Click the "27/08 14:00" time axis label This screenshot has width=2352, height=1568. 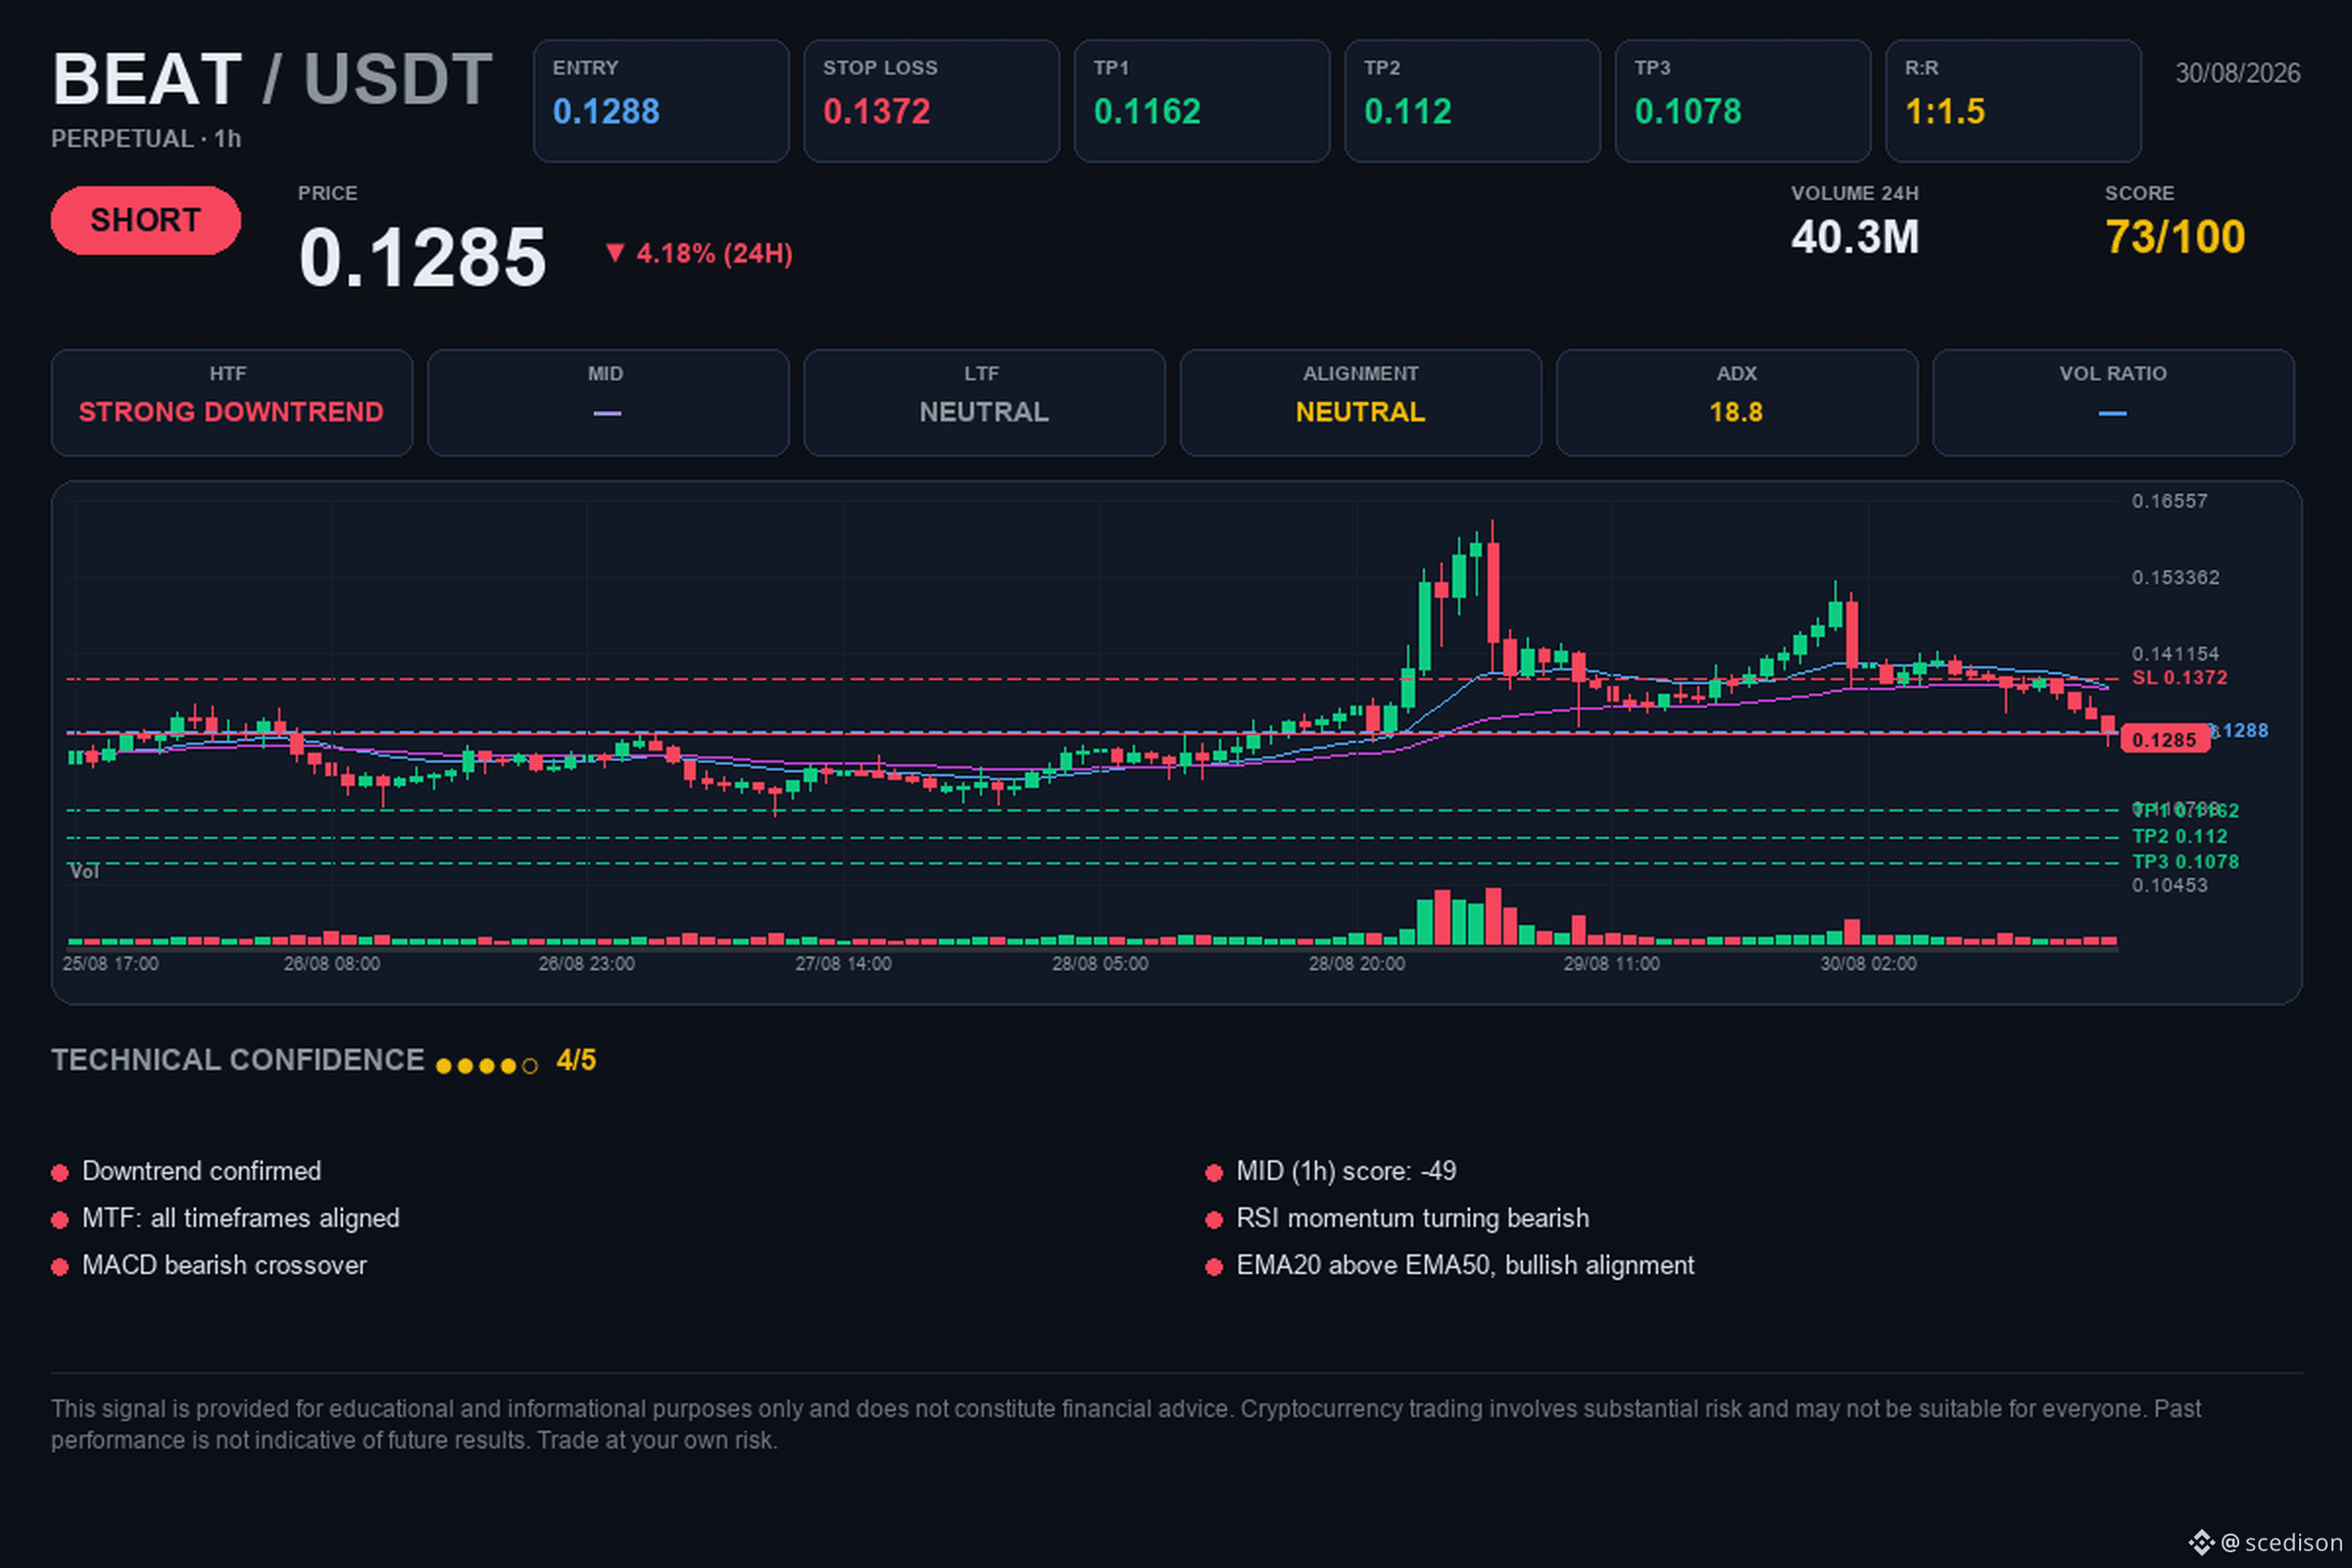(843, 964)
